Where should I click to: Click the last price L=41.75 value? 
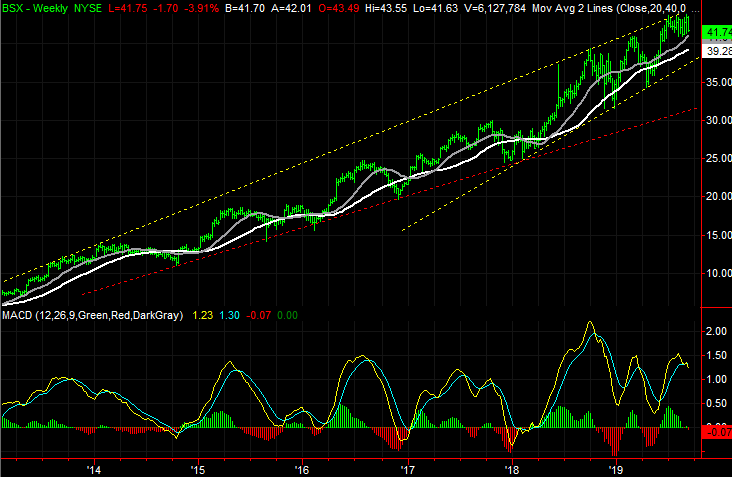click(x=128, y=8)
